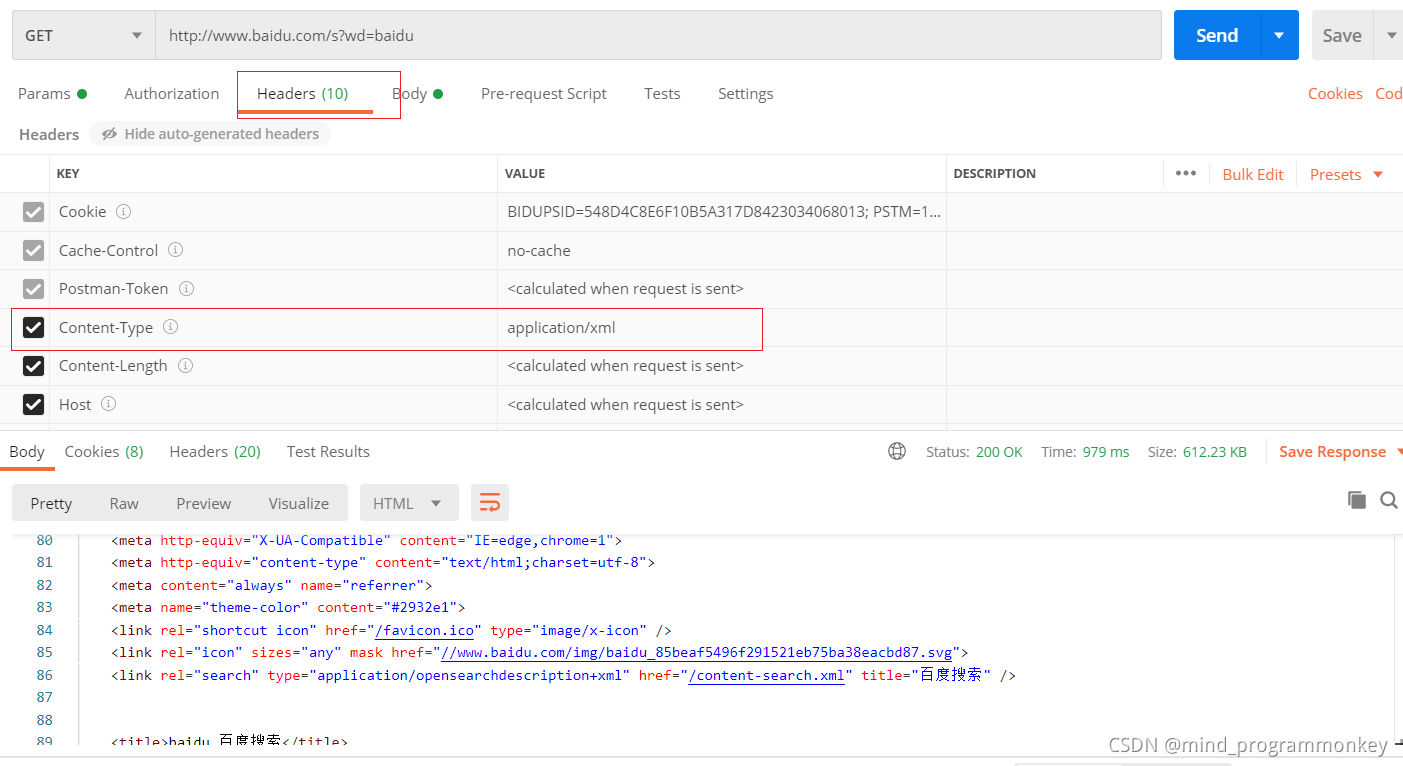
Task: Uncheck the Content-Type header checkbox
Action: pyautogui.click(x=33, y=327)
